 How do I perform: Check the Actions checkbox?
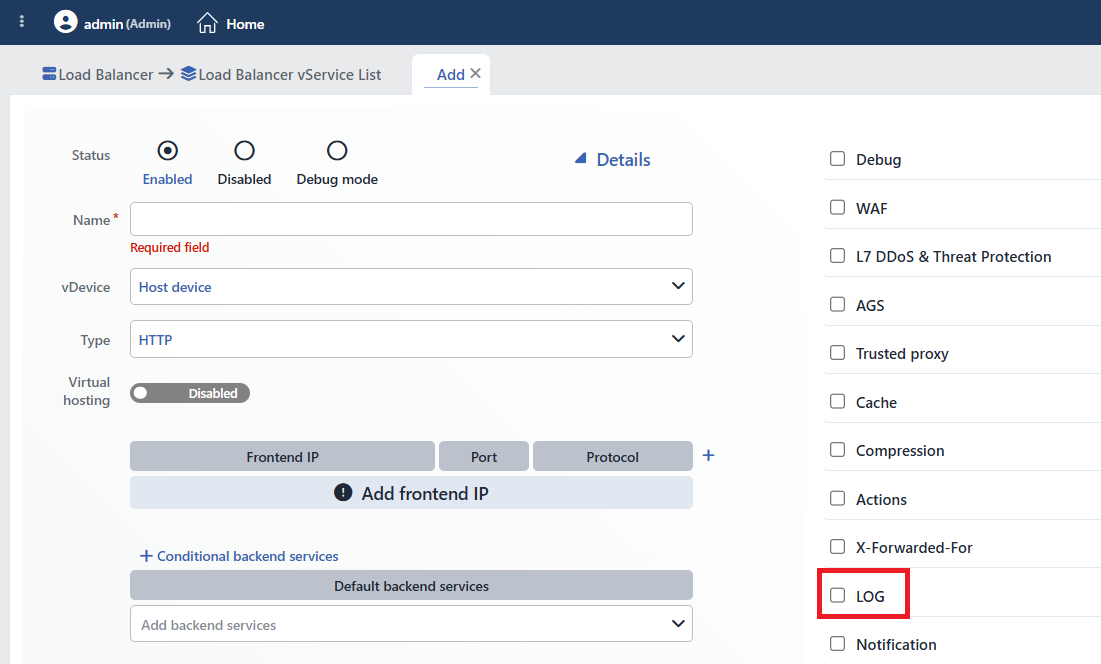(x=838, y=498)
